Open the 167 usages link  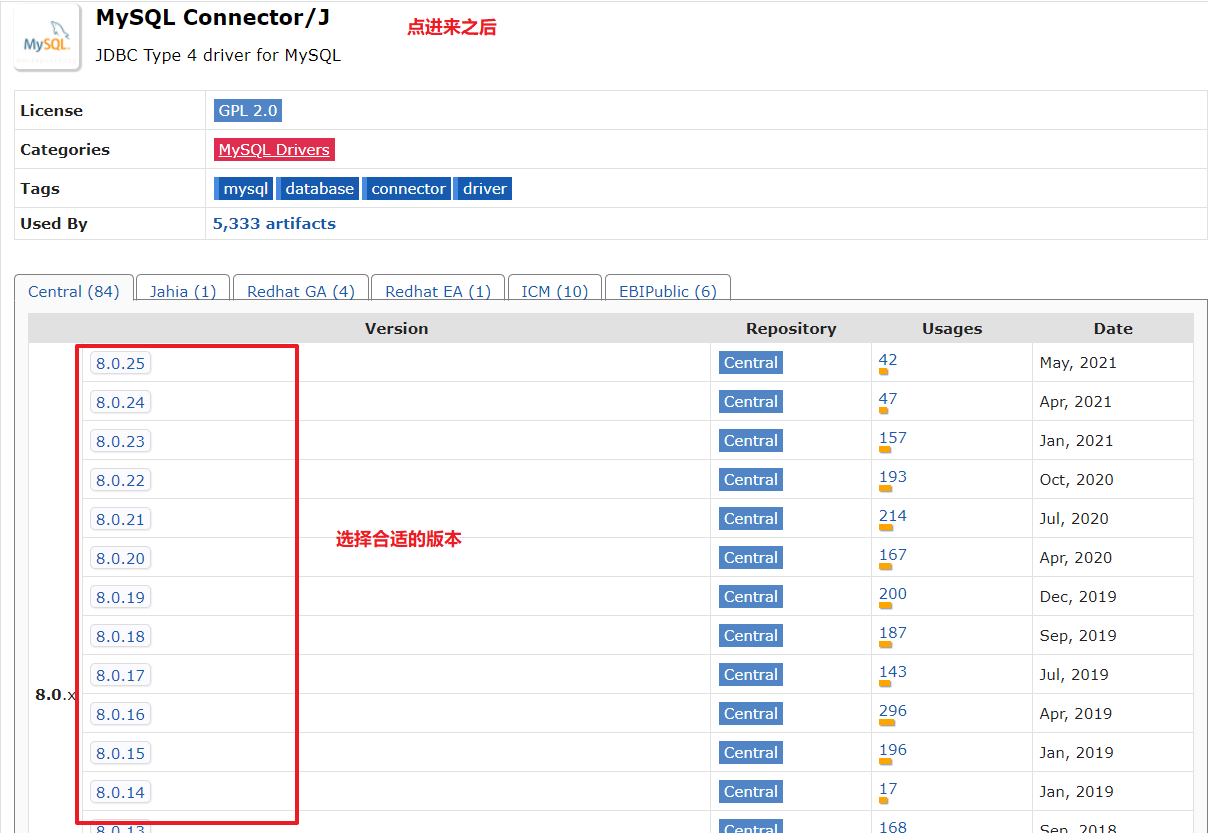click(893, 554)
